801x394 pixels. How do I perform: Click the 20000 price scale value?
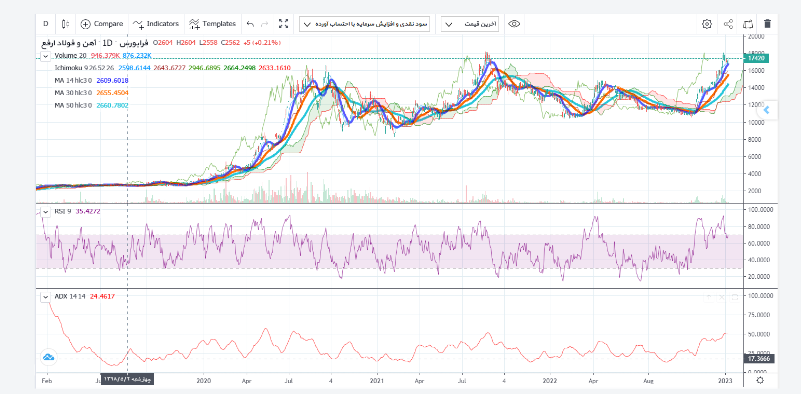click(756, 37)
